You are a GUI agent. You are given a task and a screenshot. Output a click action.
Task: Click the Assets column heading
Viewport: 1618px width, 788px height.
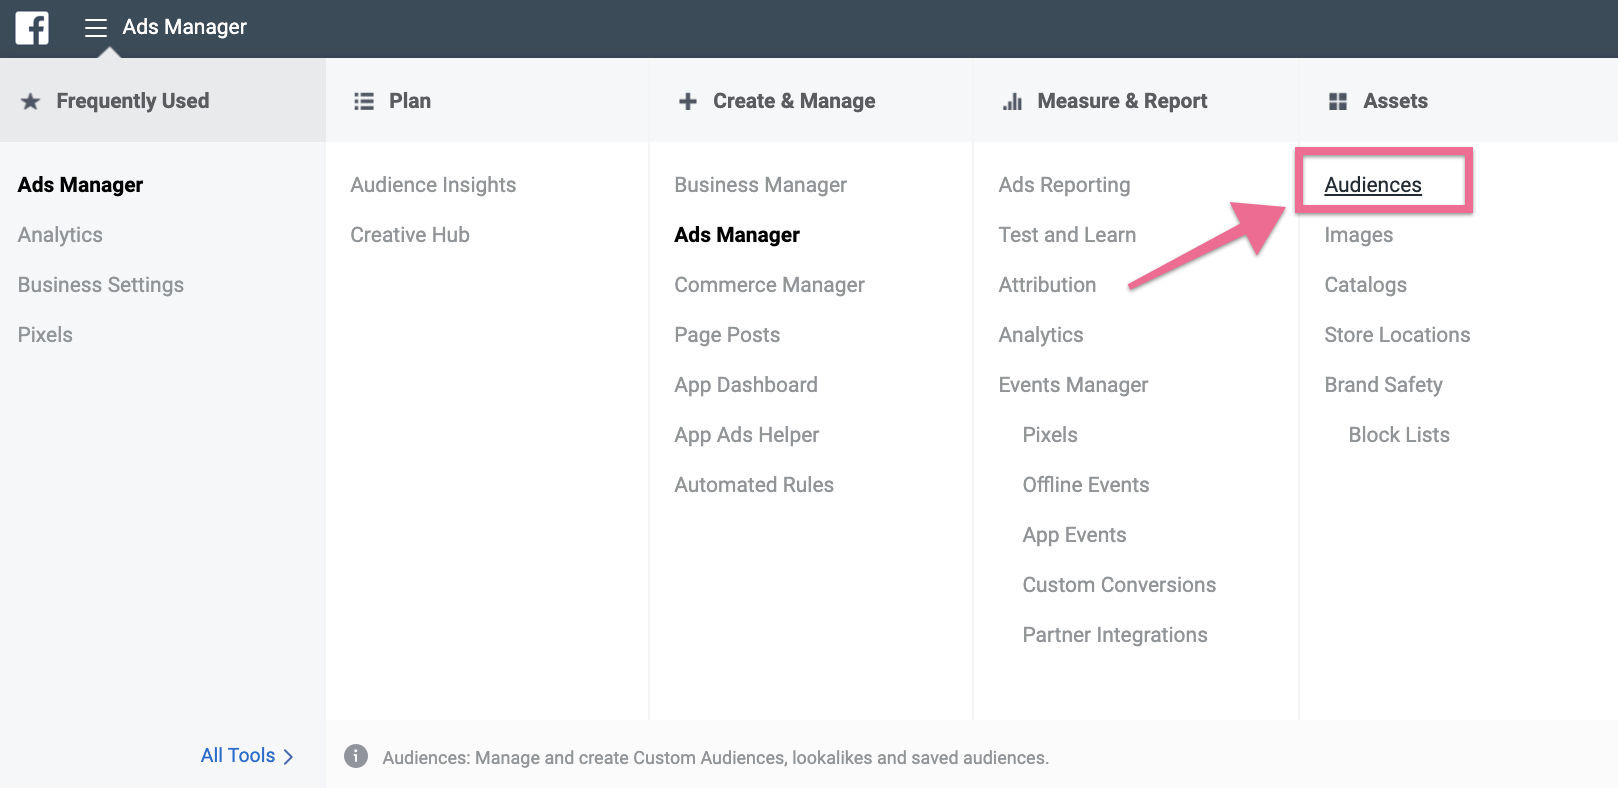tap(1395, 101)
